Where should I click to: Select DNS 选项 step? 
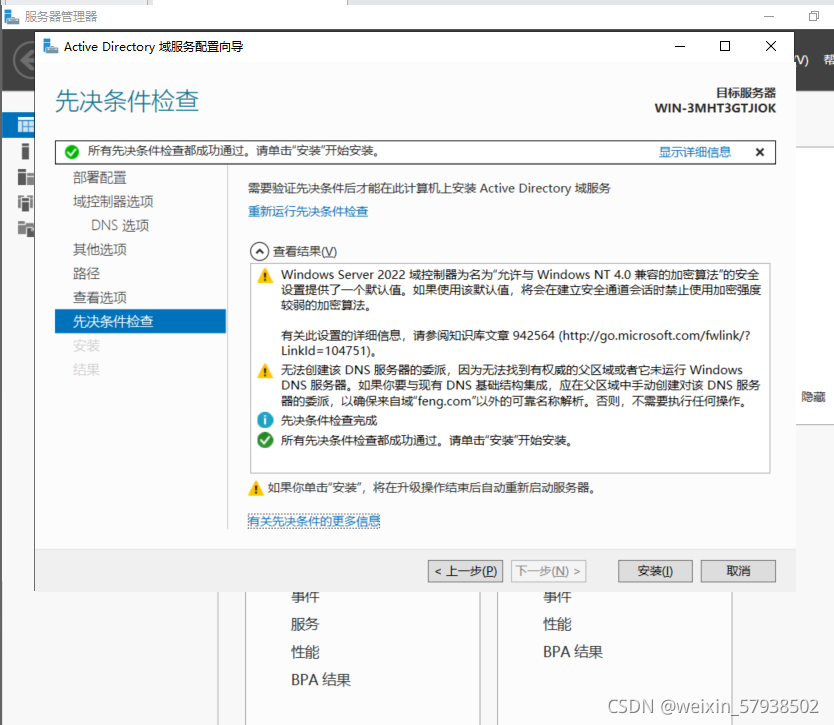(120, 226)
